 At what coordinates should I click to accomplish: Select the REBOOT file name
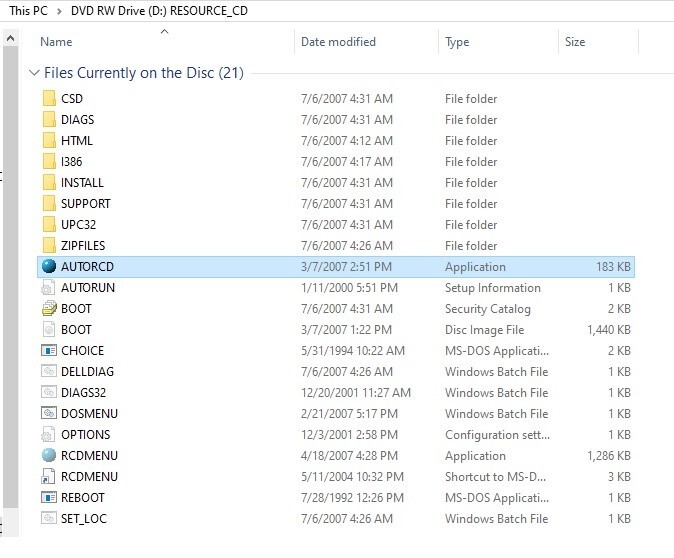click(x=83, y=498)
